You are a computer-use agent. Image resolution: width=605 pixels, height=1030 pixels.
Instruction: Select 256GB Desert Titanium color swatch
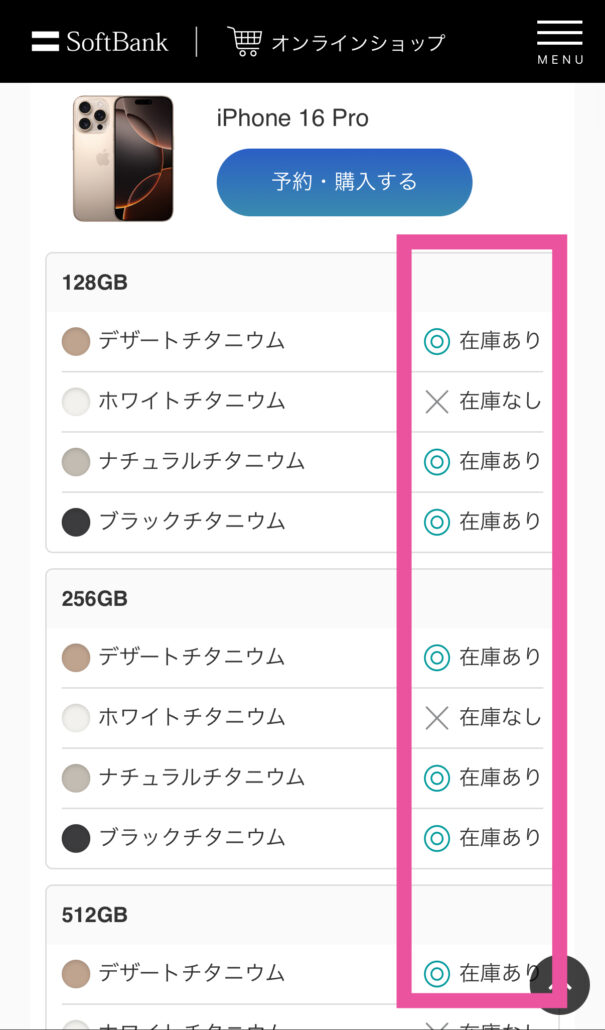coord(76,658)
